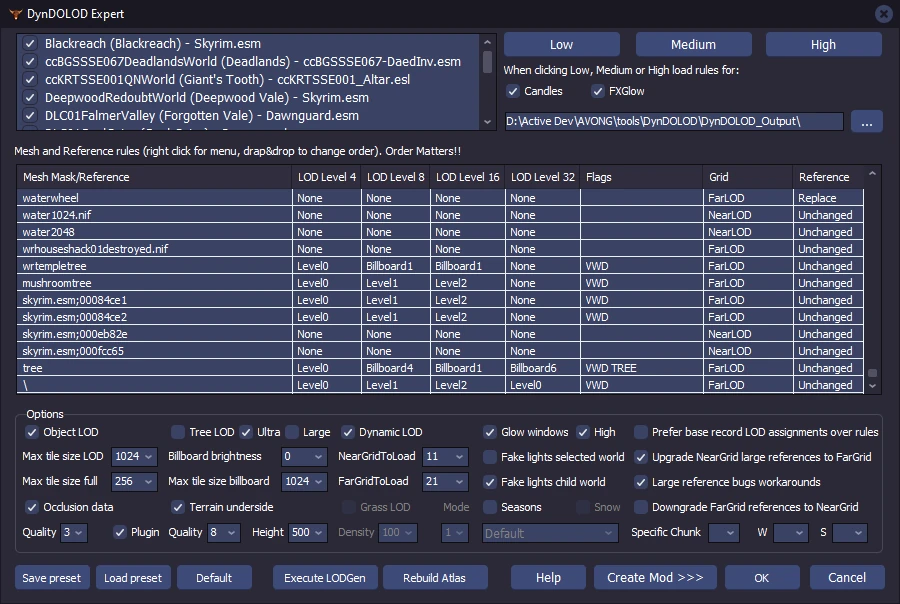
Task: Toggle the Occlusion data checkbox
Action: (x=32, y=507)
